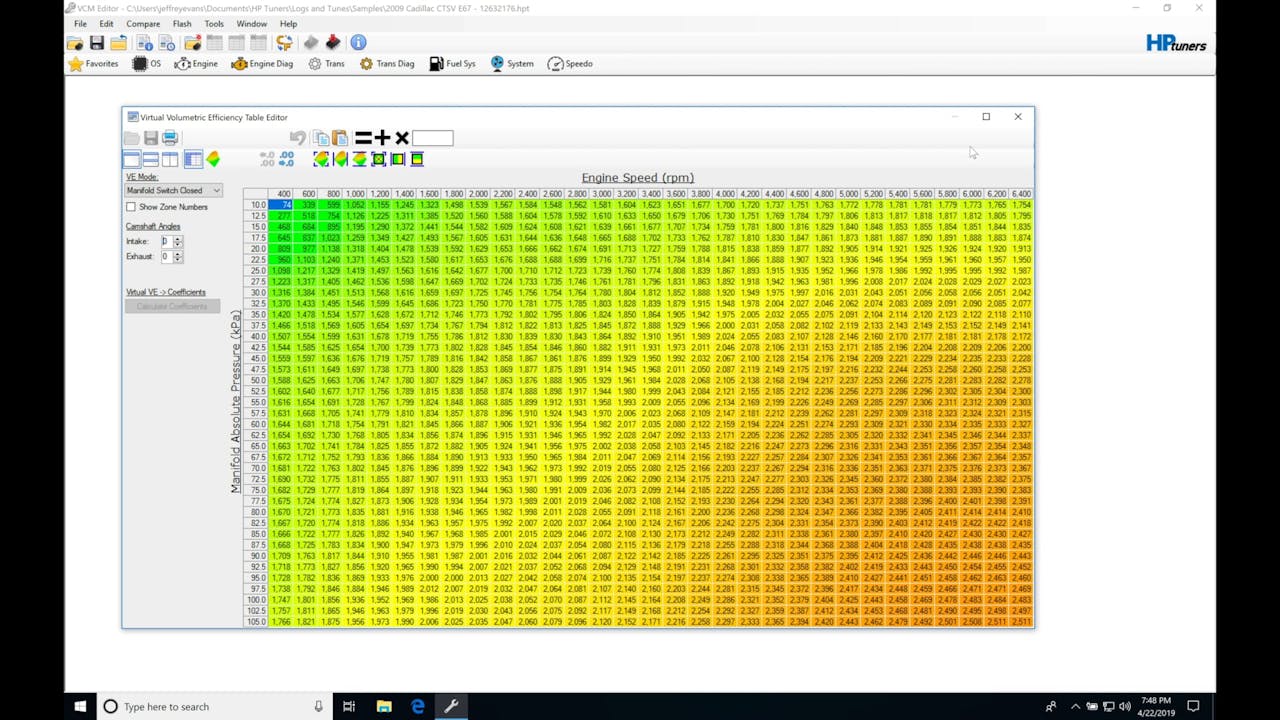This screenshot has height=720, width=1280.
Task: Click the Virtual VE -> Coefficients link
Action: (x=166, y=292)
